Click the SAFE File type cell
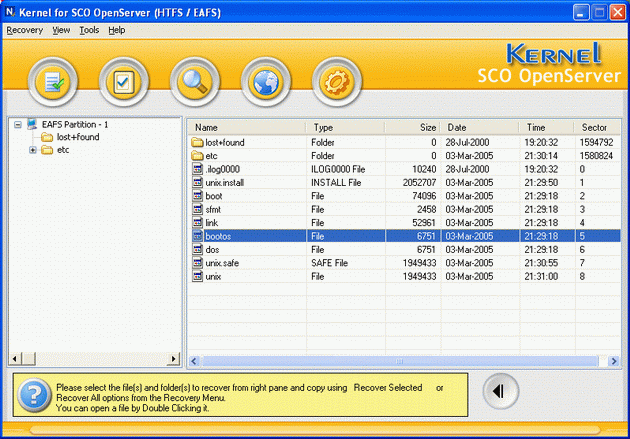 tap(329, 263)
